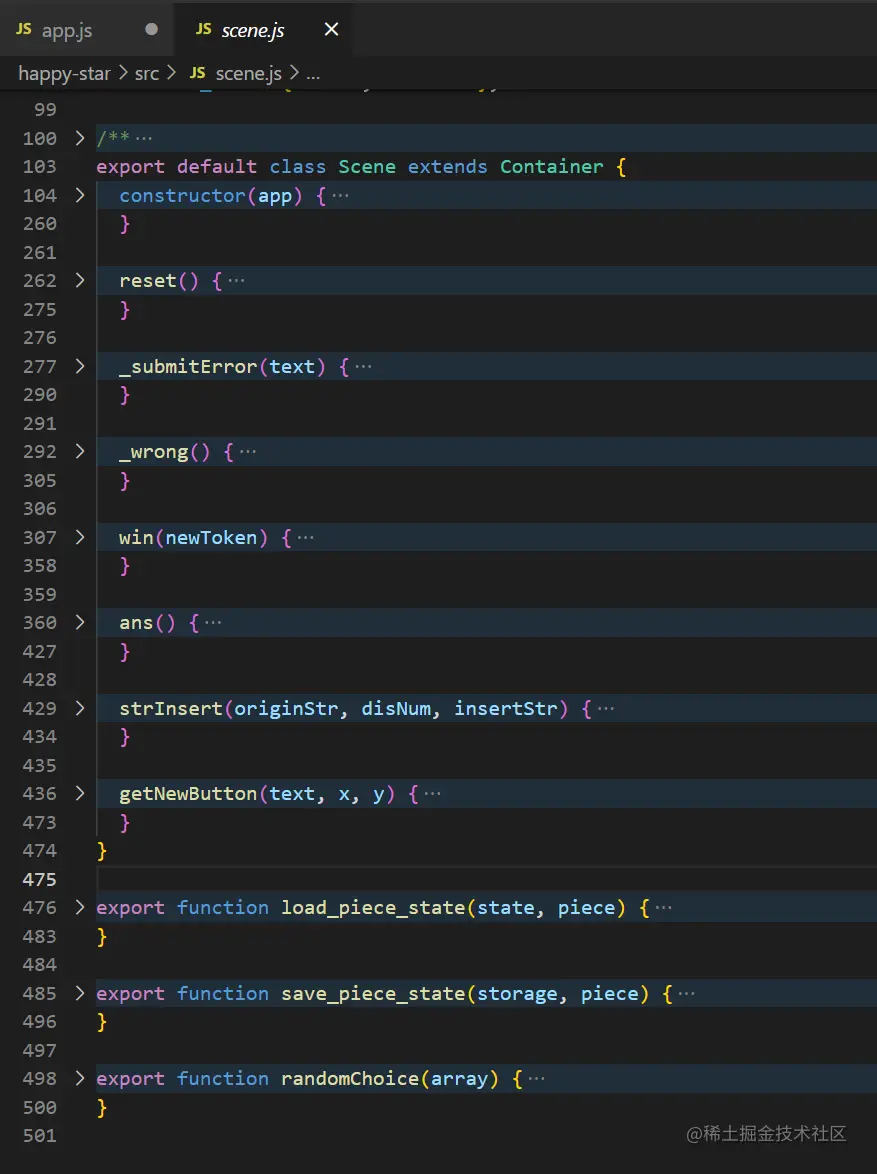
Task: Click folded ellipsis after _wrong() {
Action: [x=248, y=452]
